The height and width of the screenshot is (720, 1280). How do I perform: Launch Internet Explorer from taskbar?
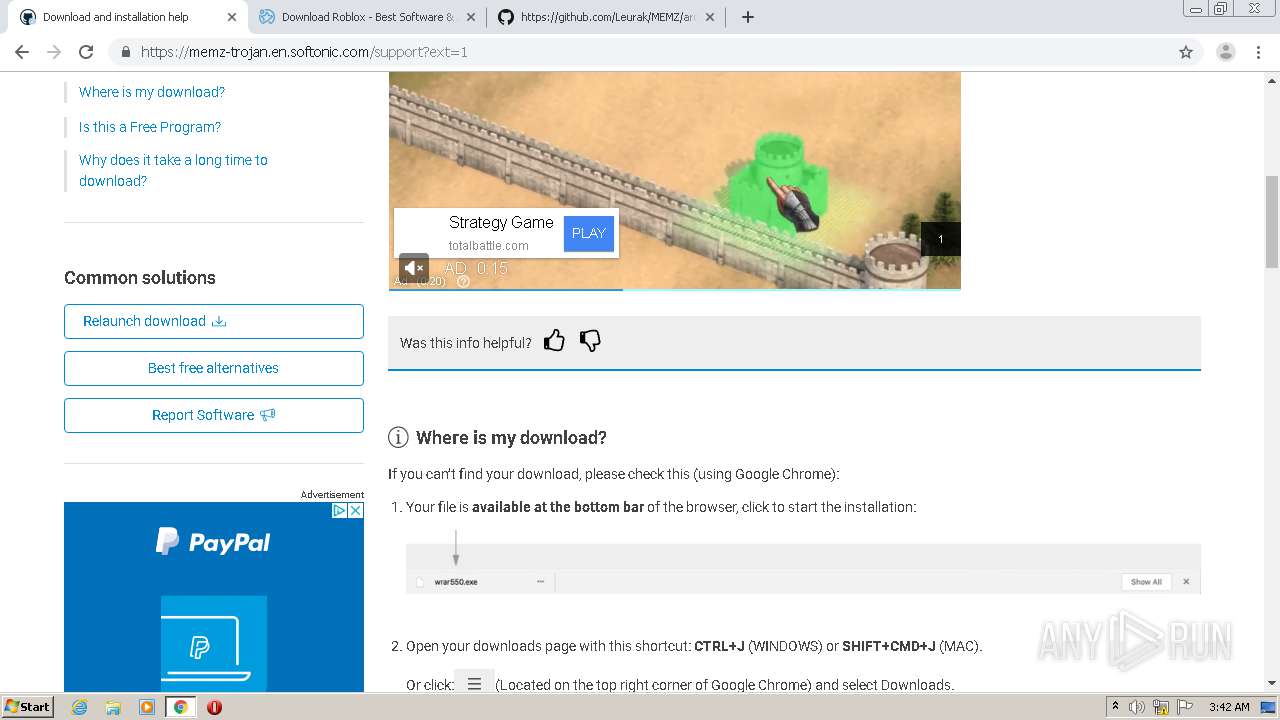click(x=79, y=707)
